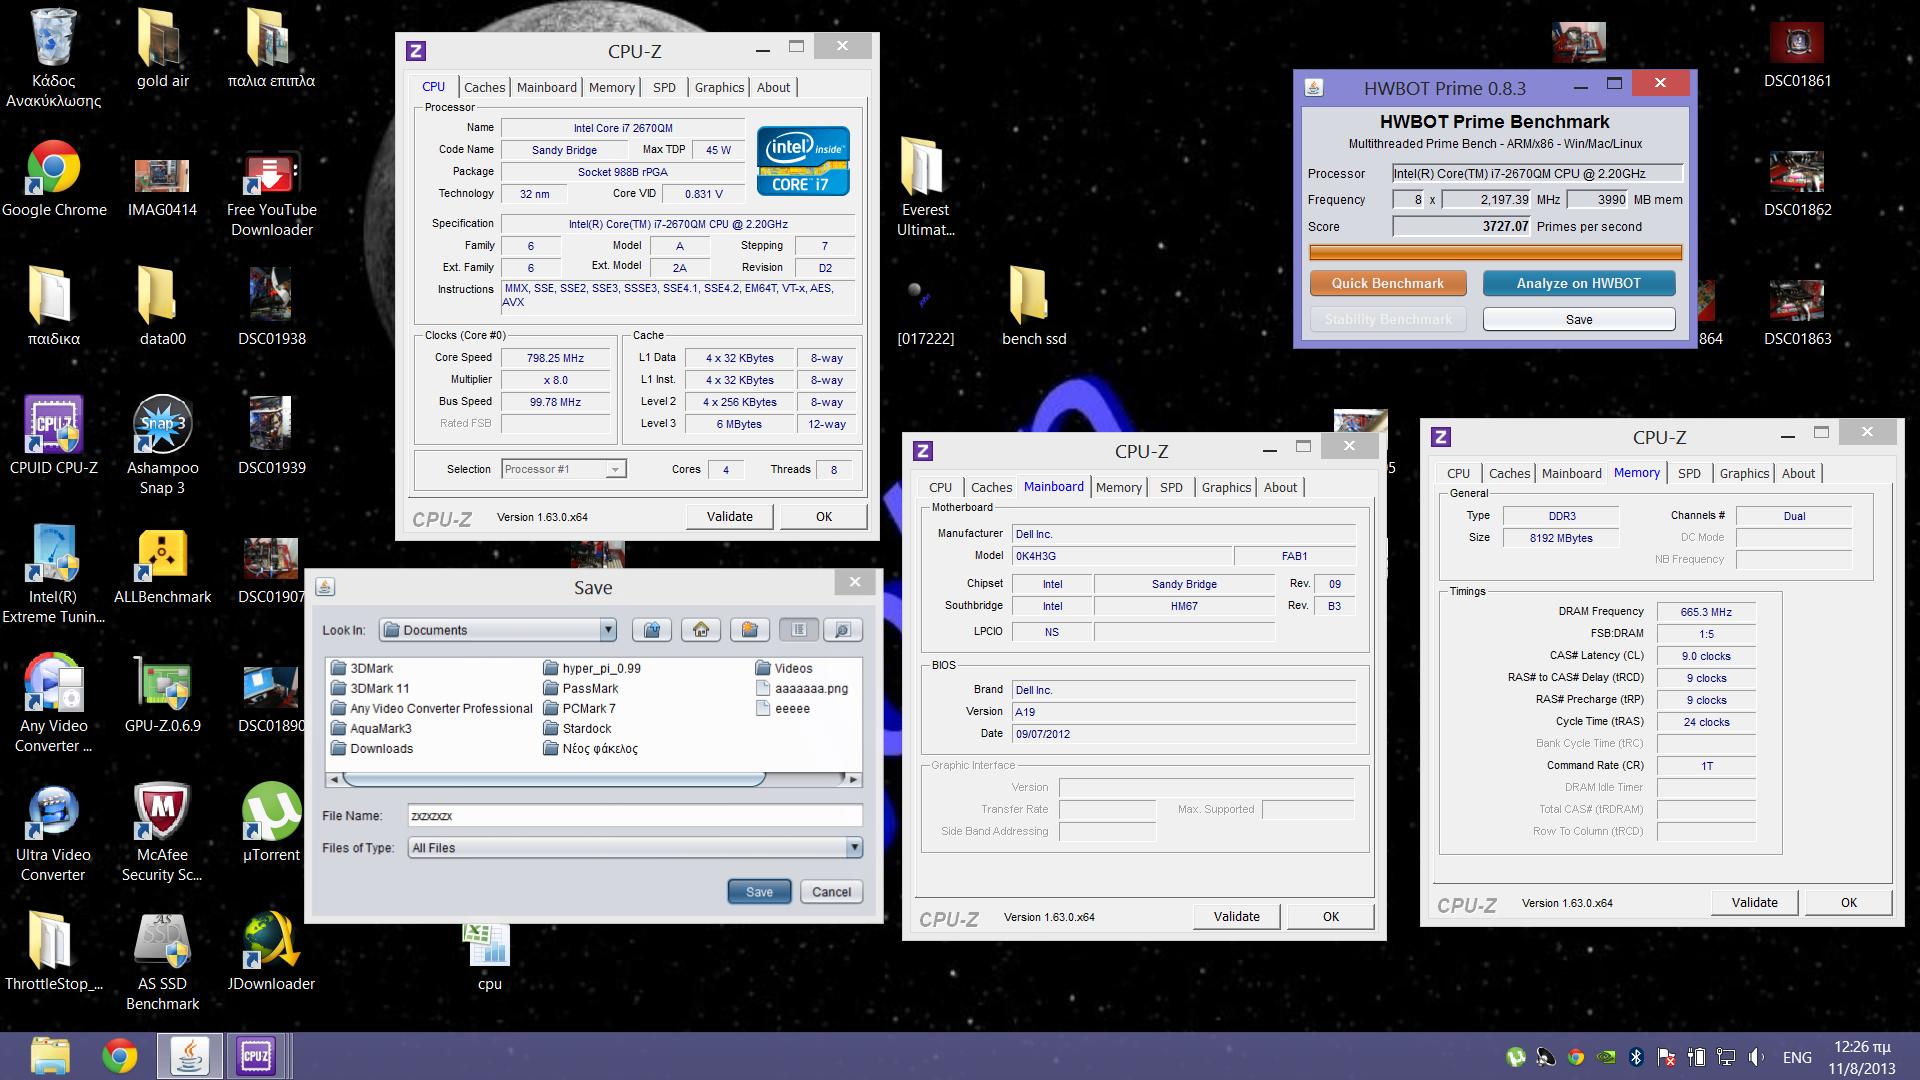Open CPUID CPU-Z desktop shortcut
Screen dimensions: 1920x1080
coord(54,435)
